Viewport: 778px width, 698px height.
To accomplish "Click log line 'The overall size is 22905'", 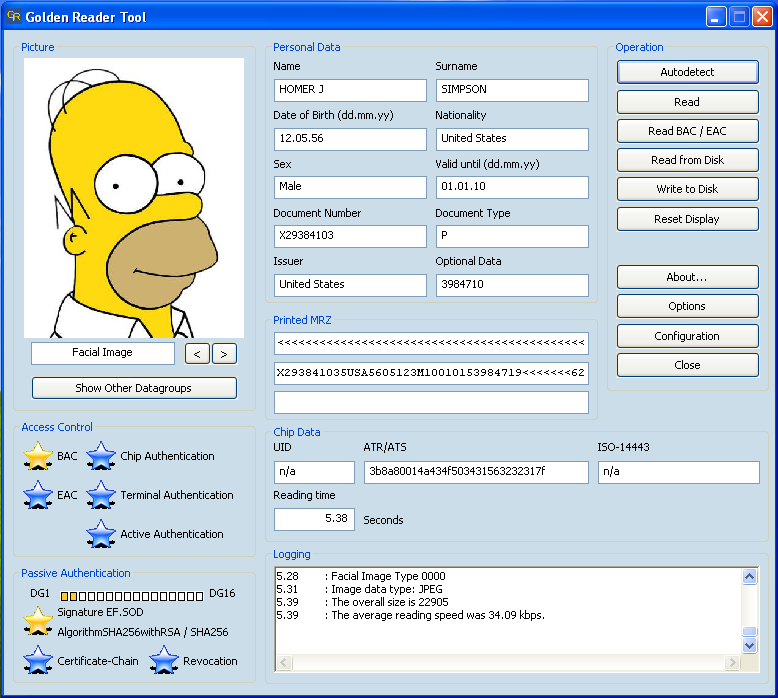I will [x=362, y=602].
